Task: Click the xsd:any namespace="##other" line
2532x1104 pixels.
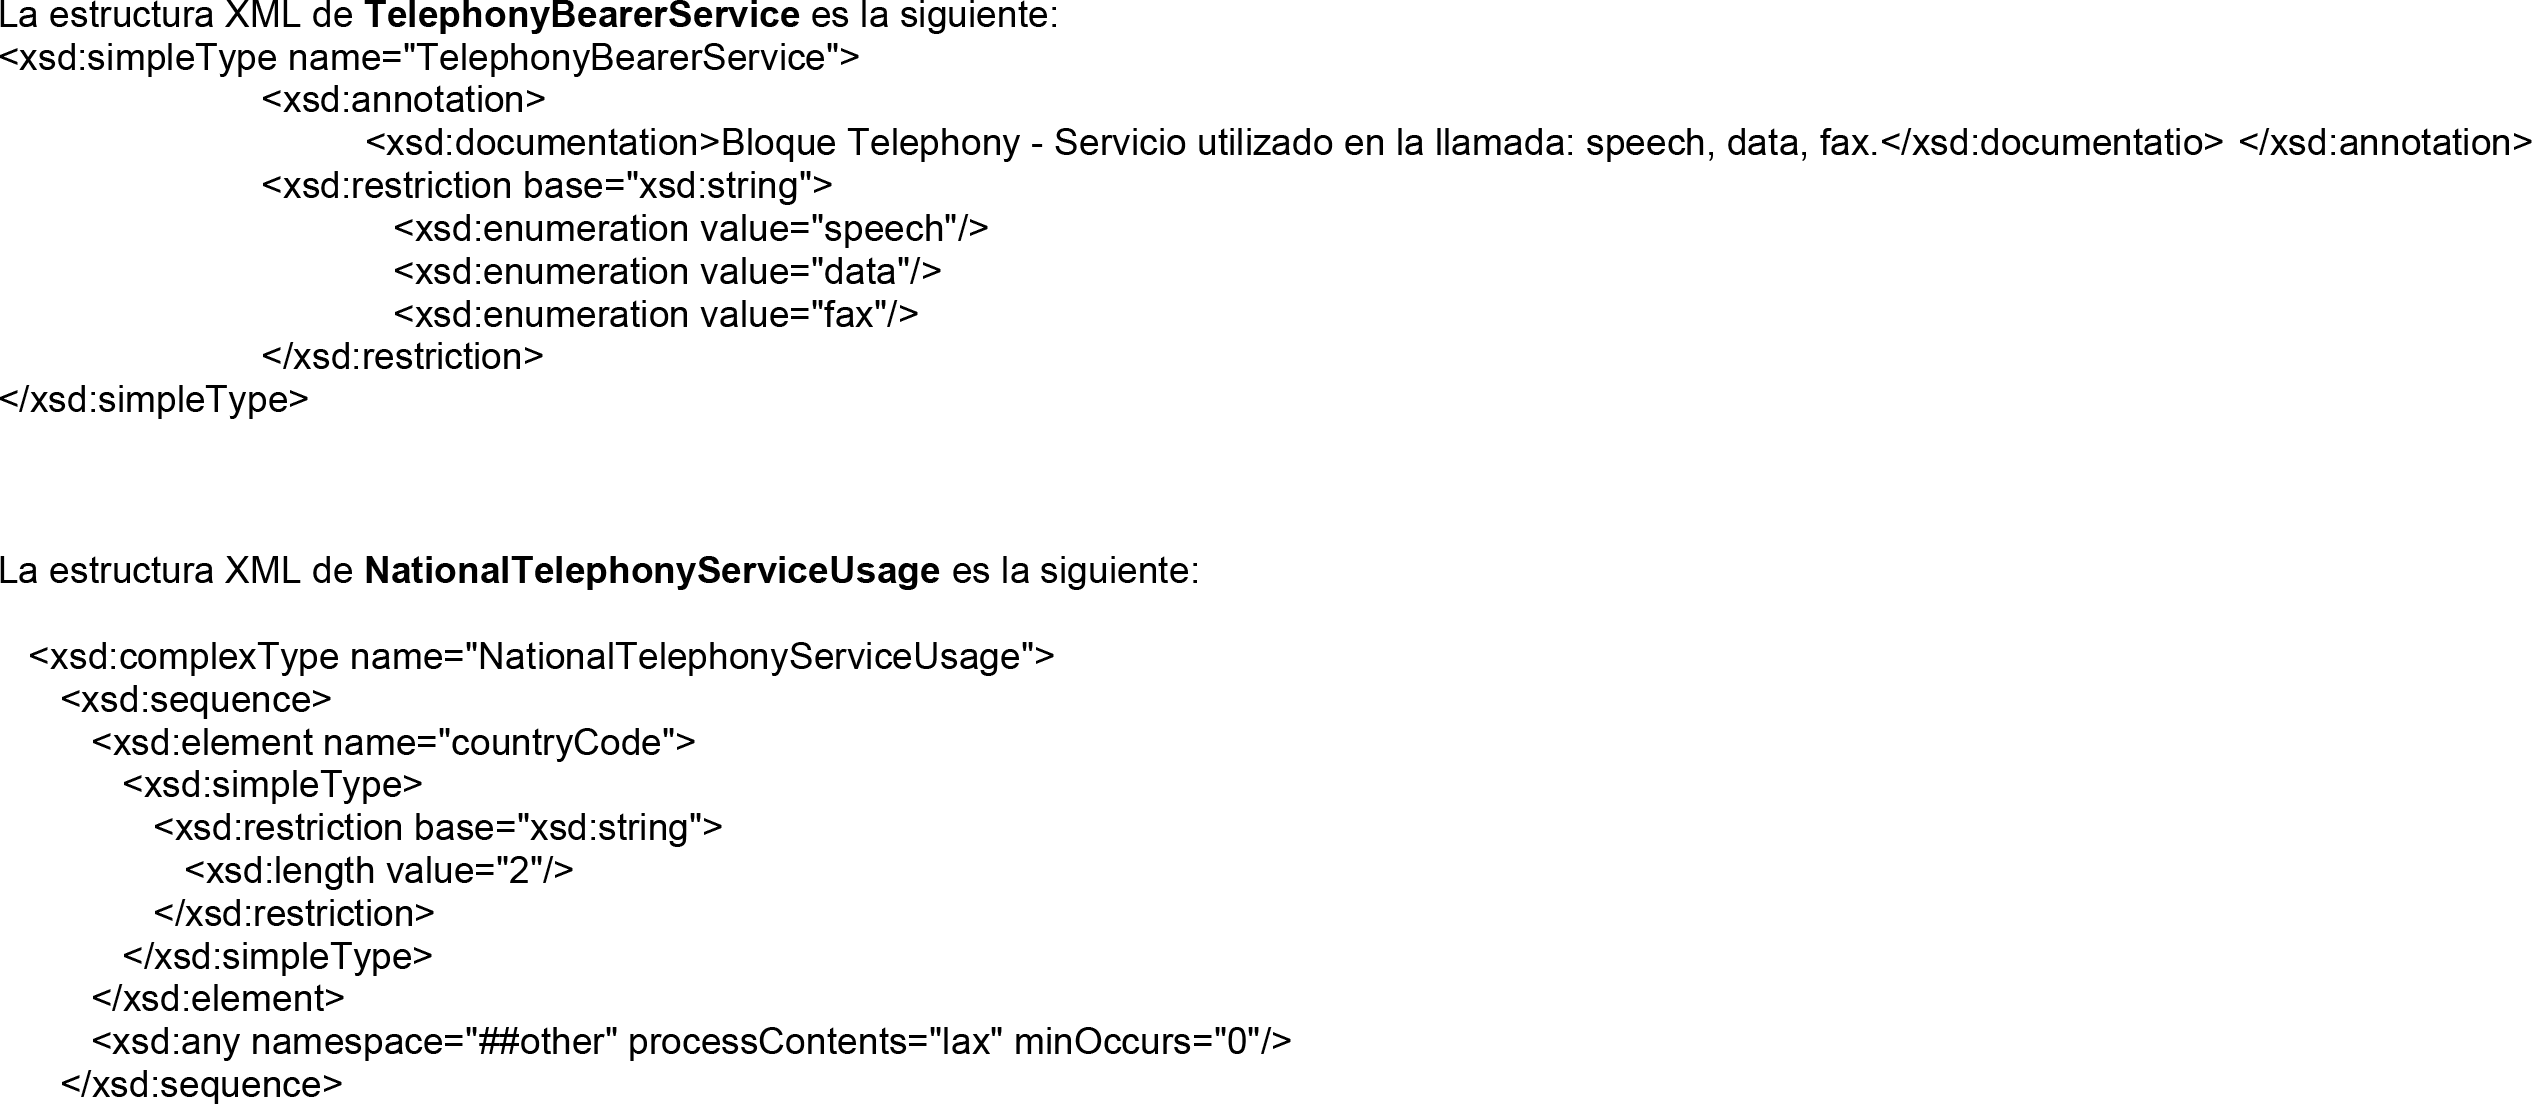Action: (692, 1042)
